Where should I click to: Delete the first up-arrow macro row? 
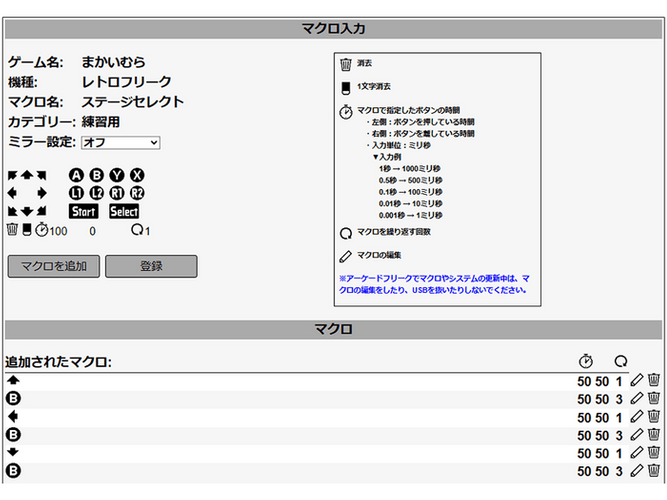pos(654,380)
